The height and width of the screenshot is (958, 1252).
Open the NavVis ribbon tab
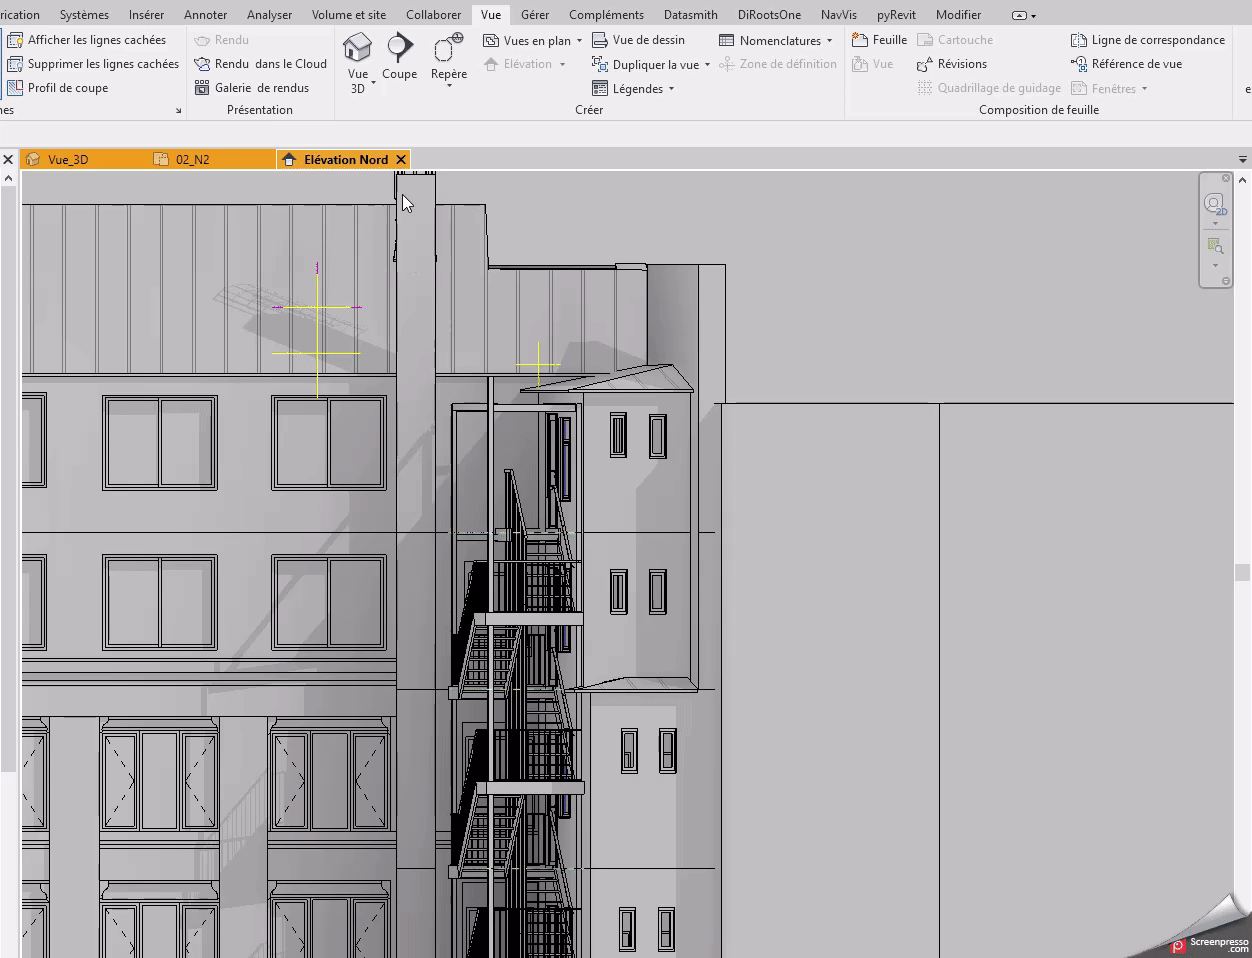pos(838,15)
